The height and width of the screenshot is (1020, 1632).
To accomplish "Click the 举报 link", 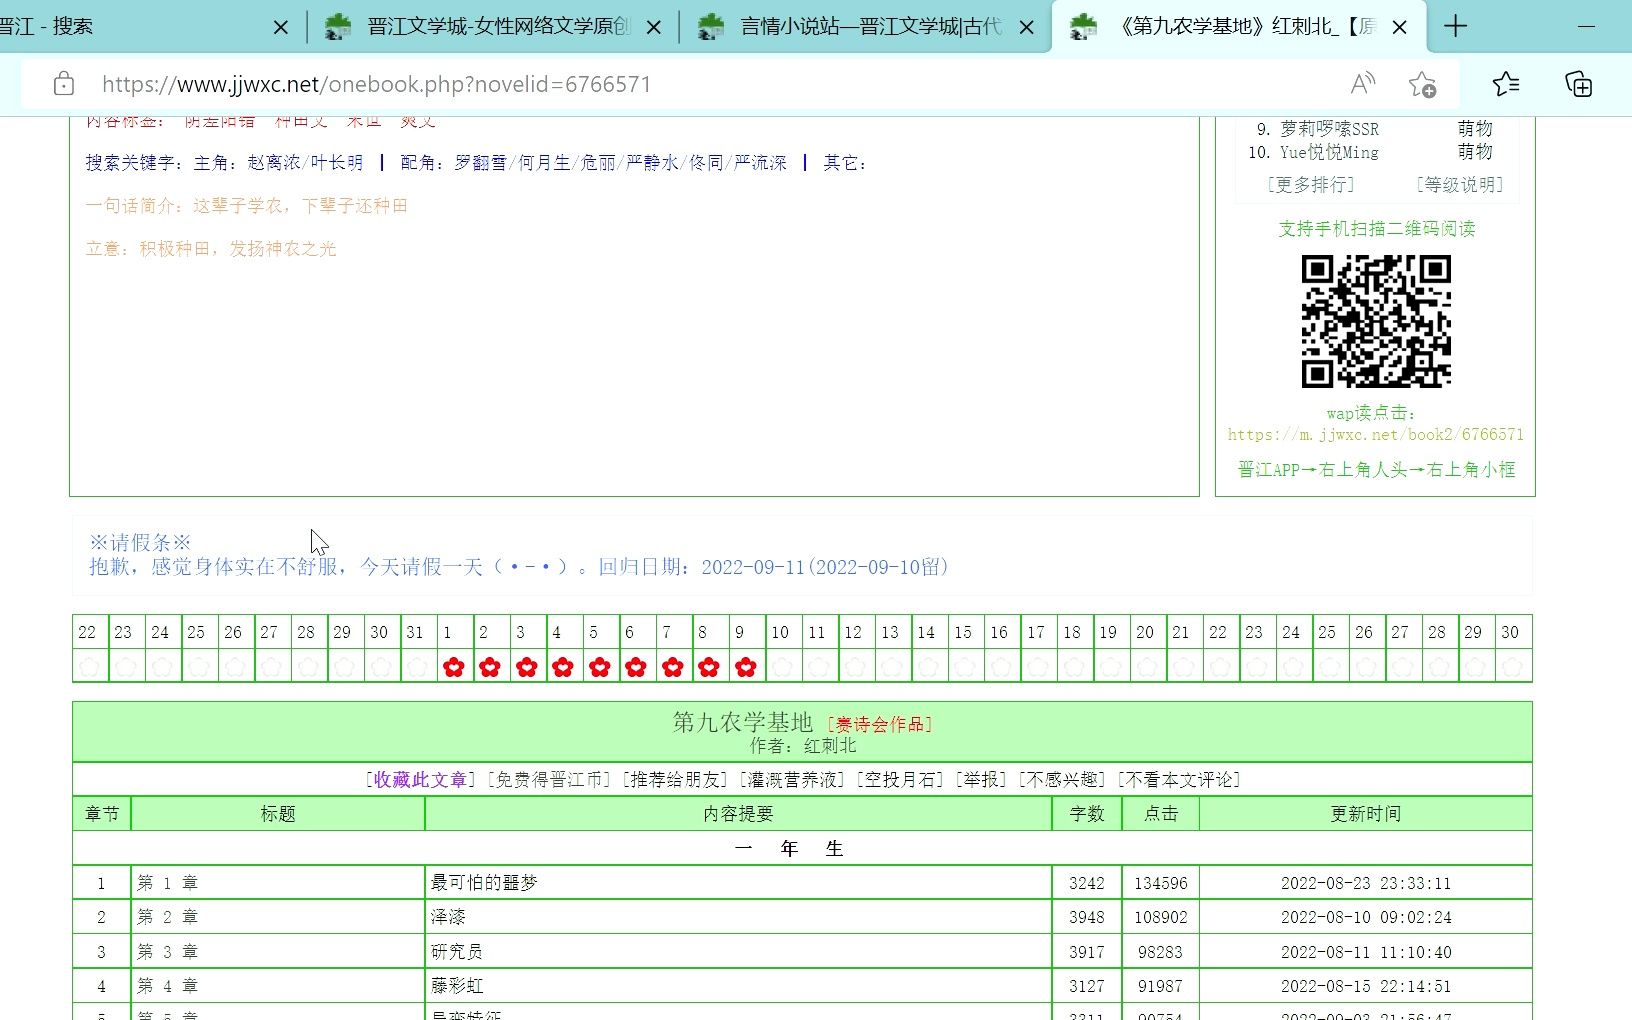I will pos(982,780).
